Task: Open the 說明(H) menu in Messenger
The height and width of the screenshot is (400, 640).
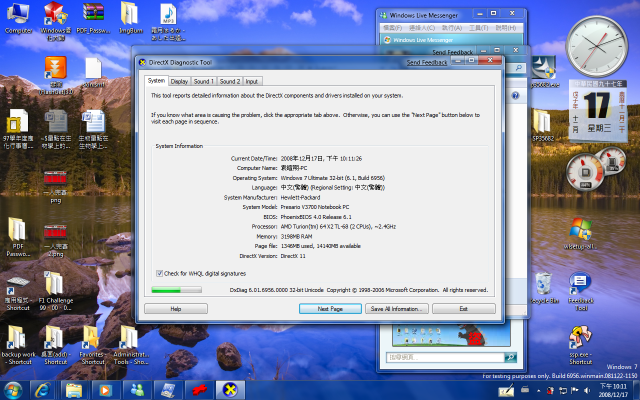Action: (506, 28)
